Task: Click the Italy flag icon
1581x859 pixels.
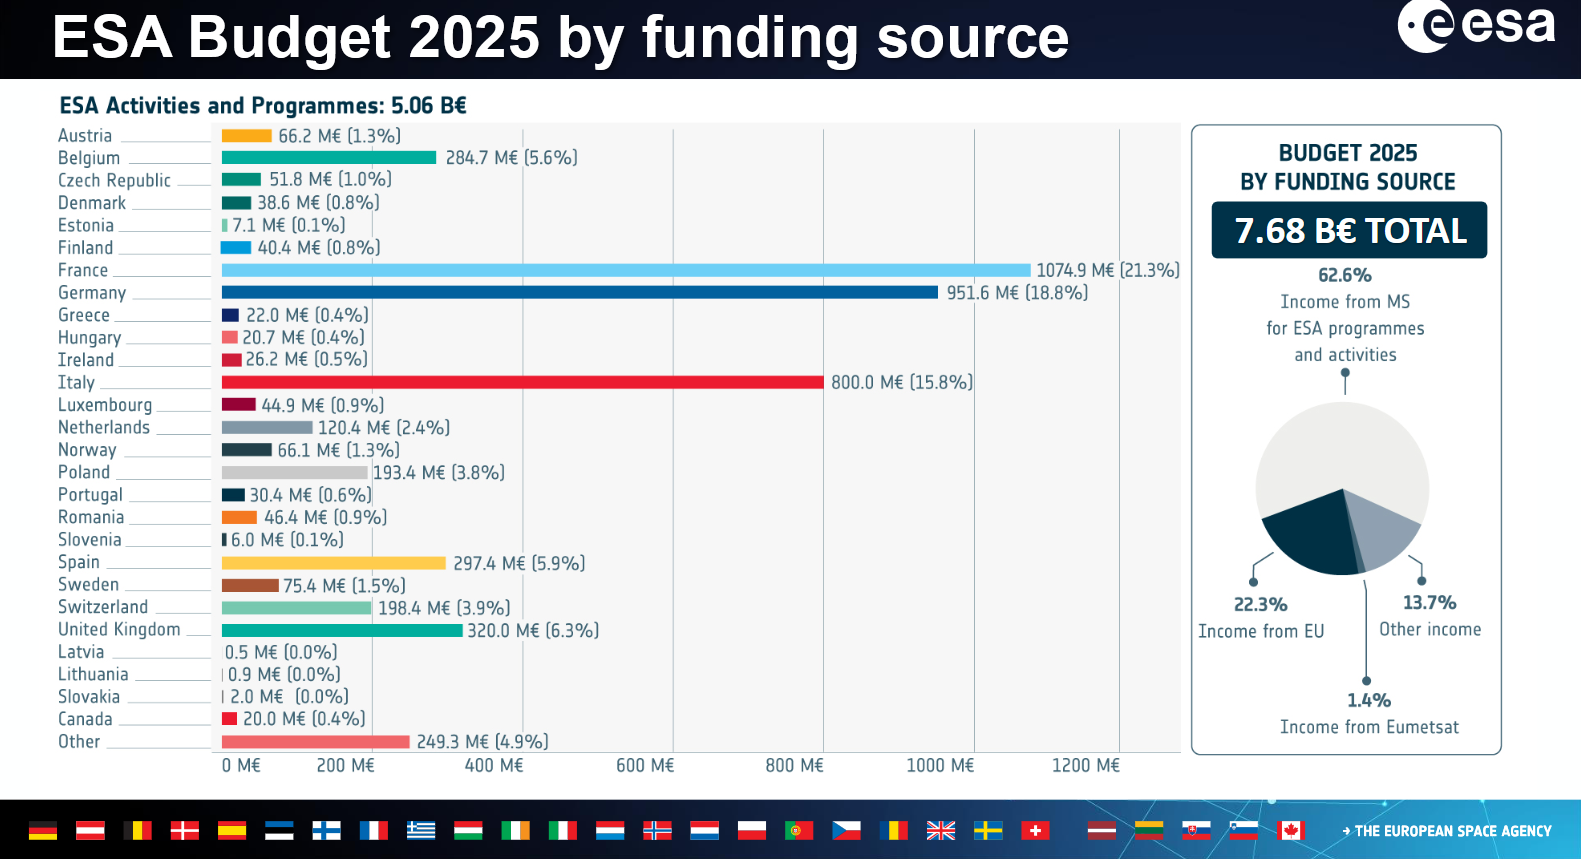Action: [563, 830]
